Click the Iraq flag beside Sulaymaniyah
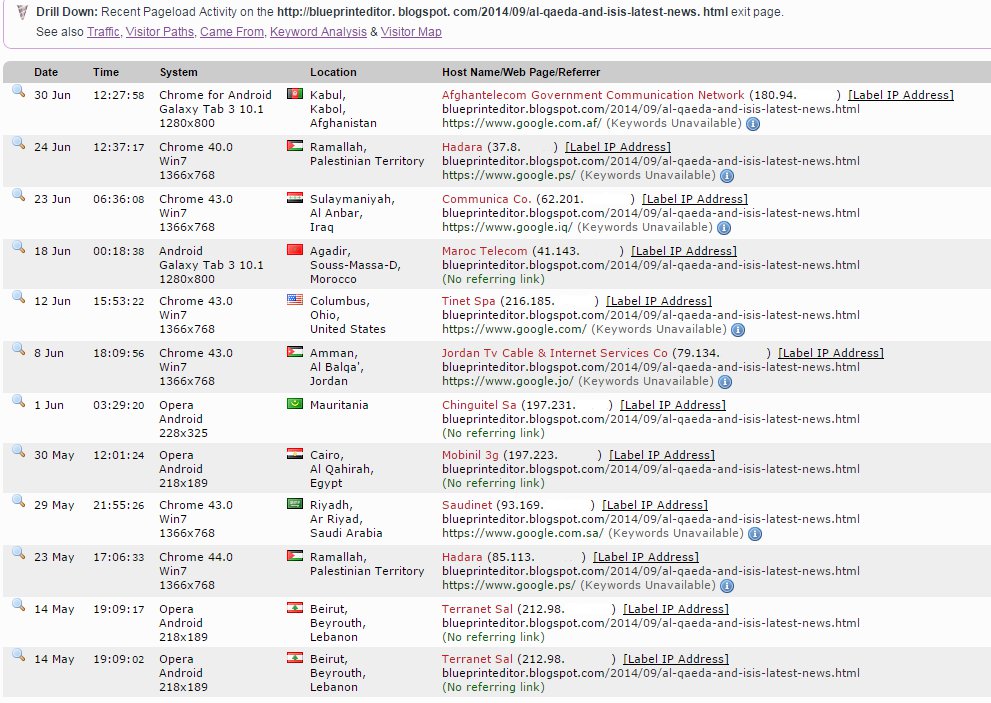This screenshot has width=991, height=703. click(x=295, y=198)
